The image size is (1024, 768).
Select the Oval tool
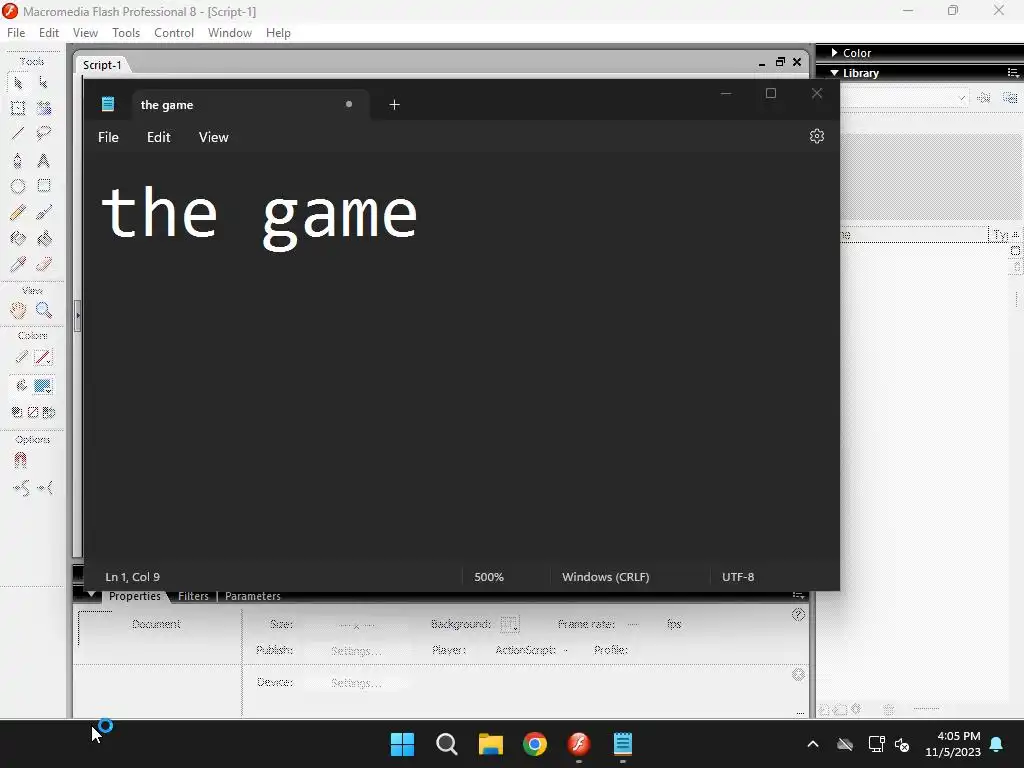click(x=18, y=186)
